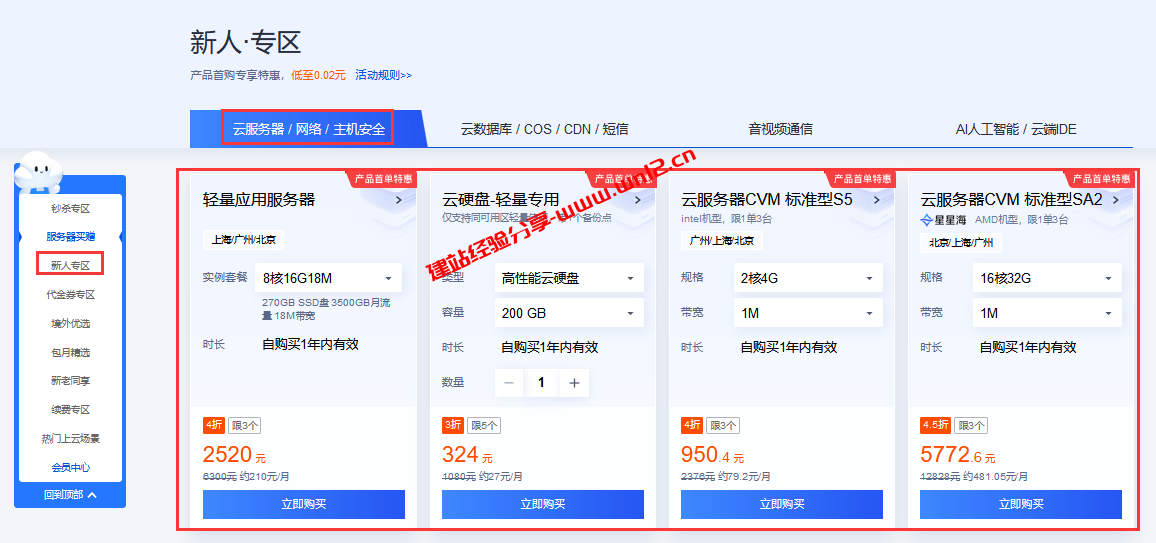The height and width of the screenshot is (543, 1156).
Task: Click the 云硬盘-轻量专用 card title
Action: (x=501, y=200)
